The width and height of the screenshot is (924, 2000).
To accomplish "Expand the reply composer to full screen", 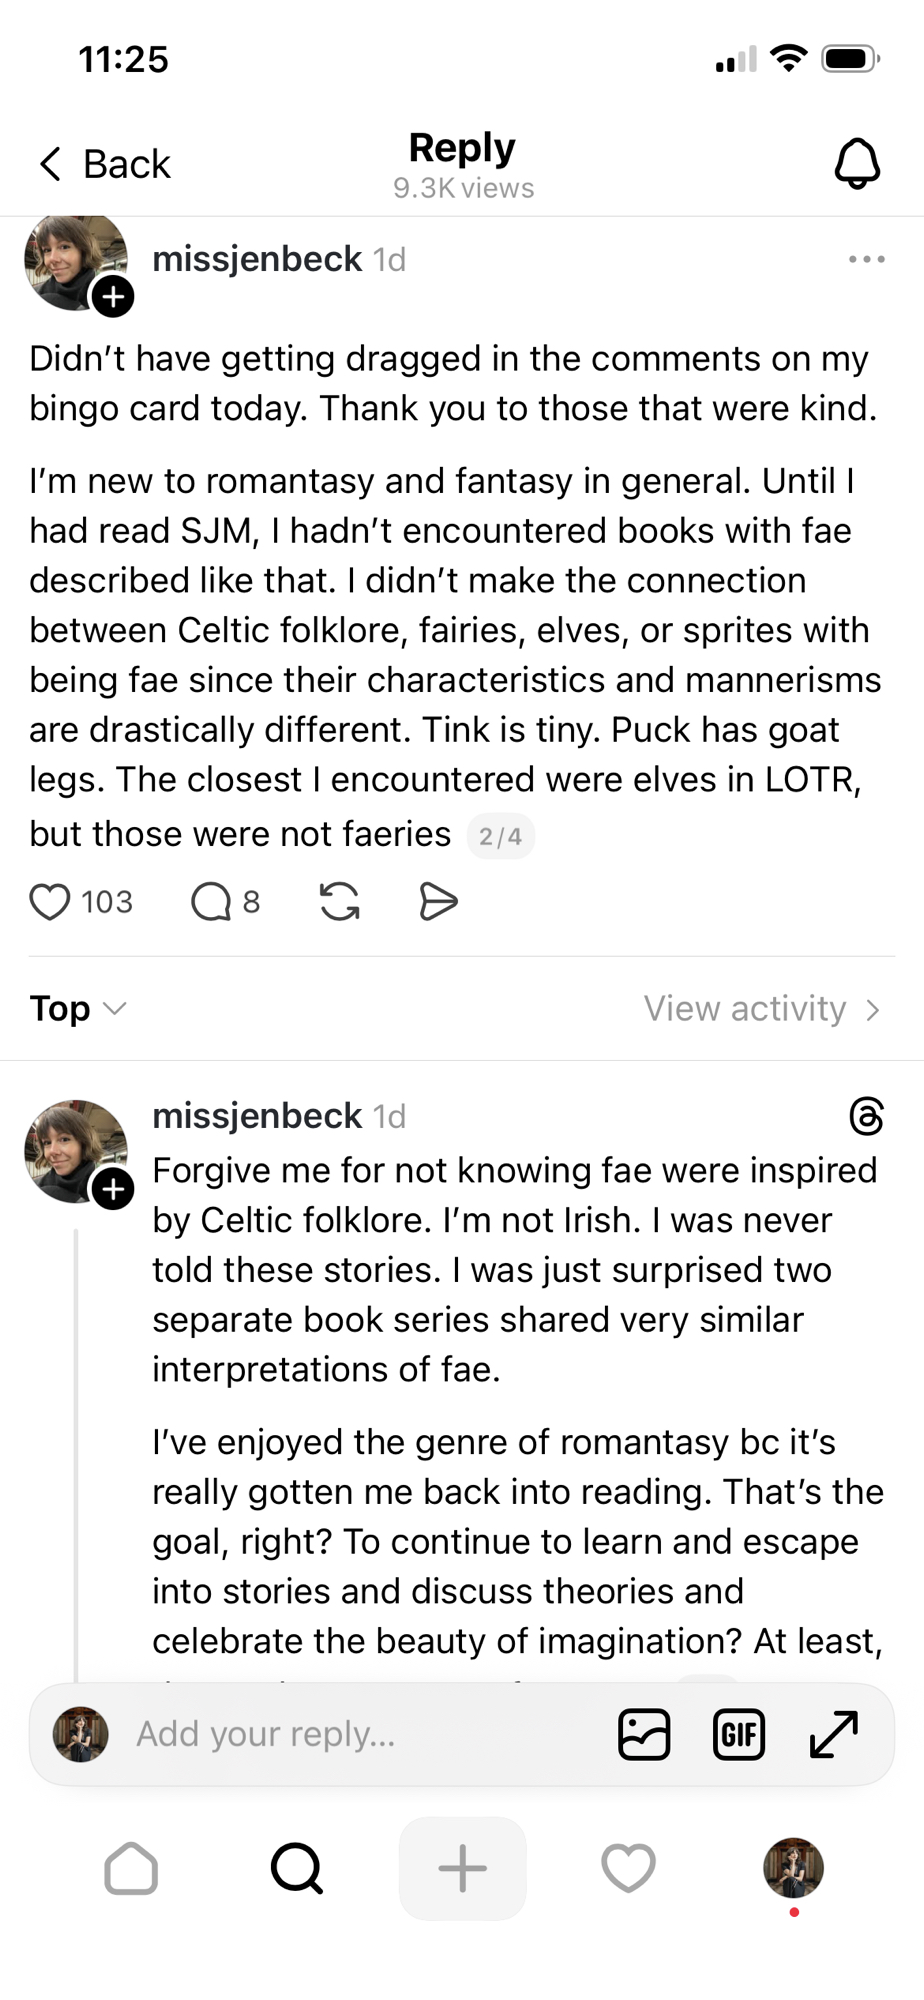I will coord(833,1734).
